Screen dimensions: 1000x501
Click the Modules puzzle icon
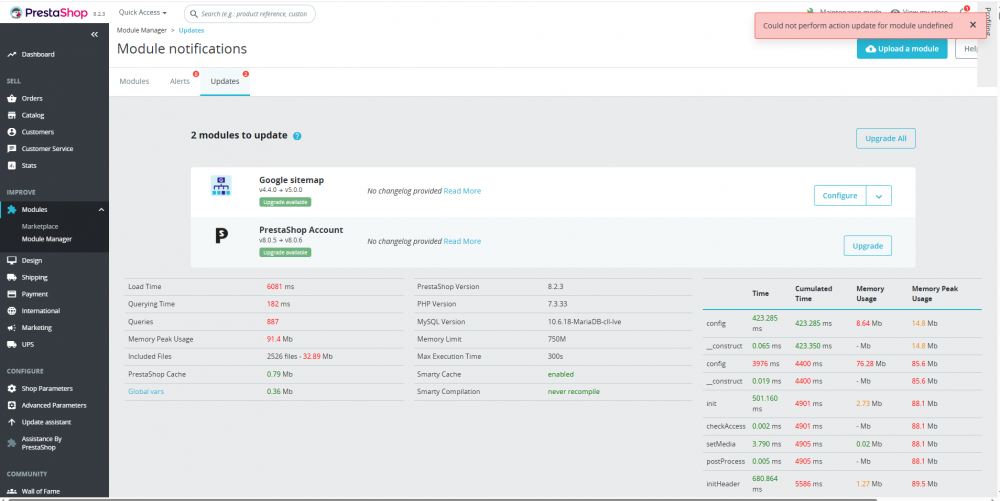point(11,209)
